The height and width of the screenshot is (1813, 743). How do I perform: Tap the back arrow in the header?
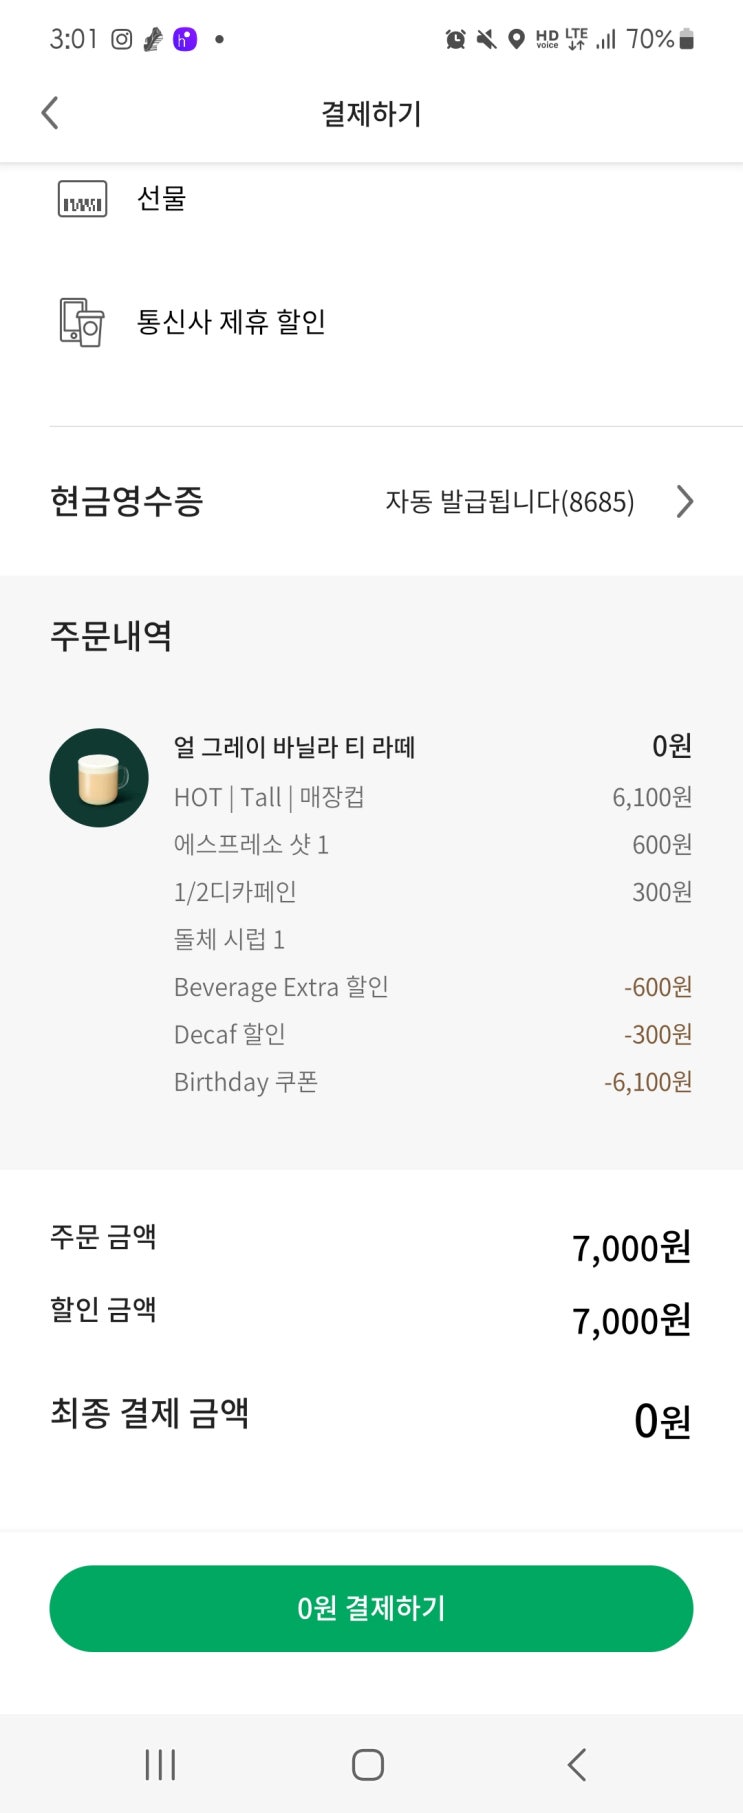tap(50, 113)
